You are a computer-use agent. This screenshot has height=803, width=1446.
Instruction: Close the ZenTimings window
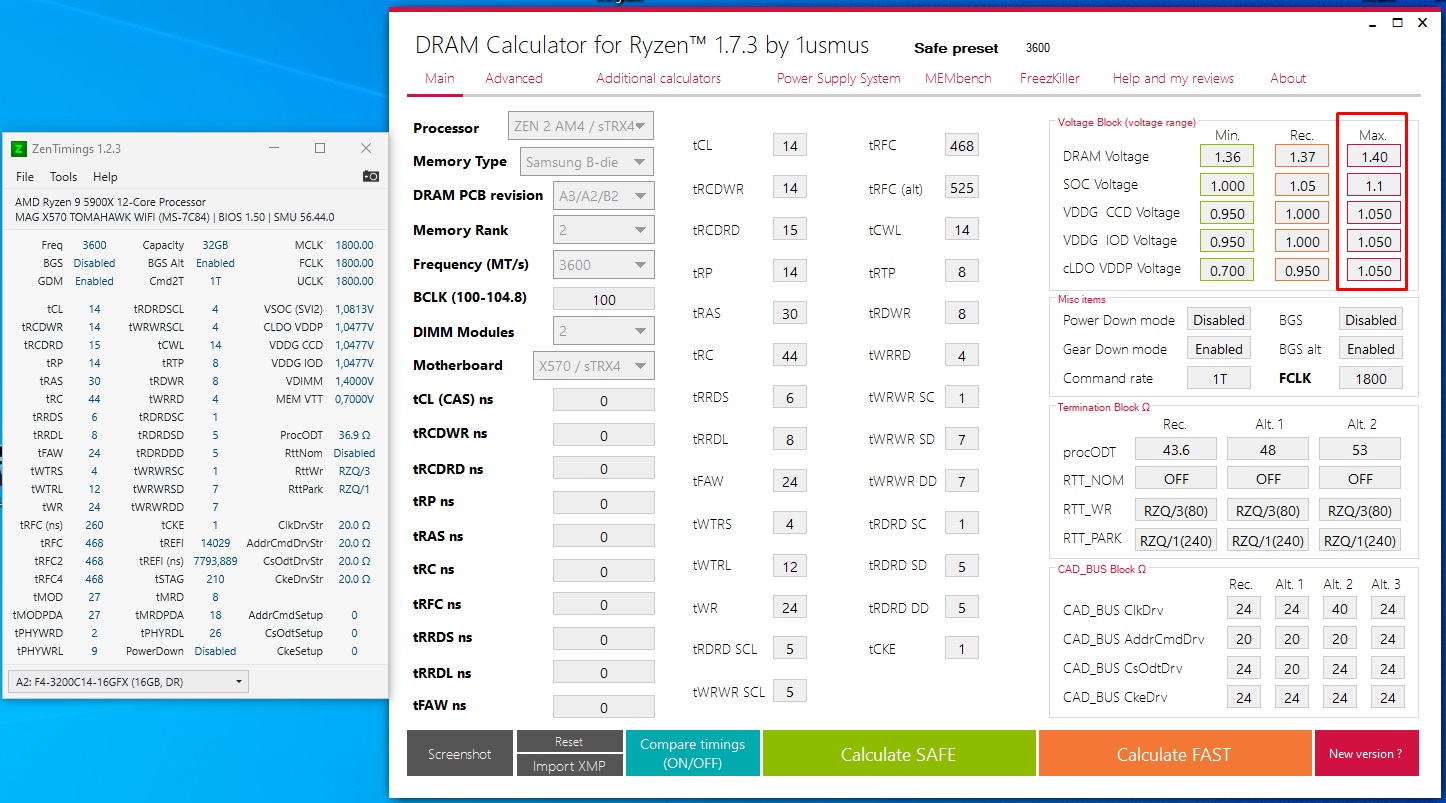click(x=366, y=149)
